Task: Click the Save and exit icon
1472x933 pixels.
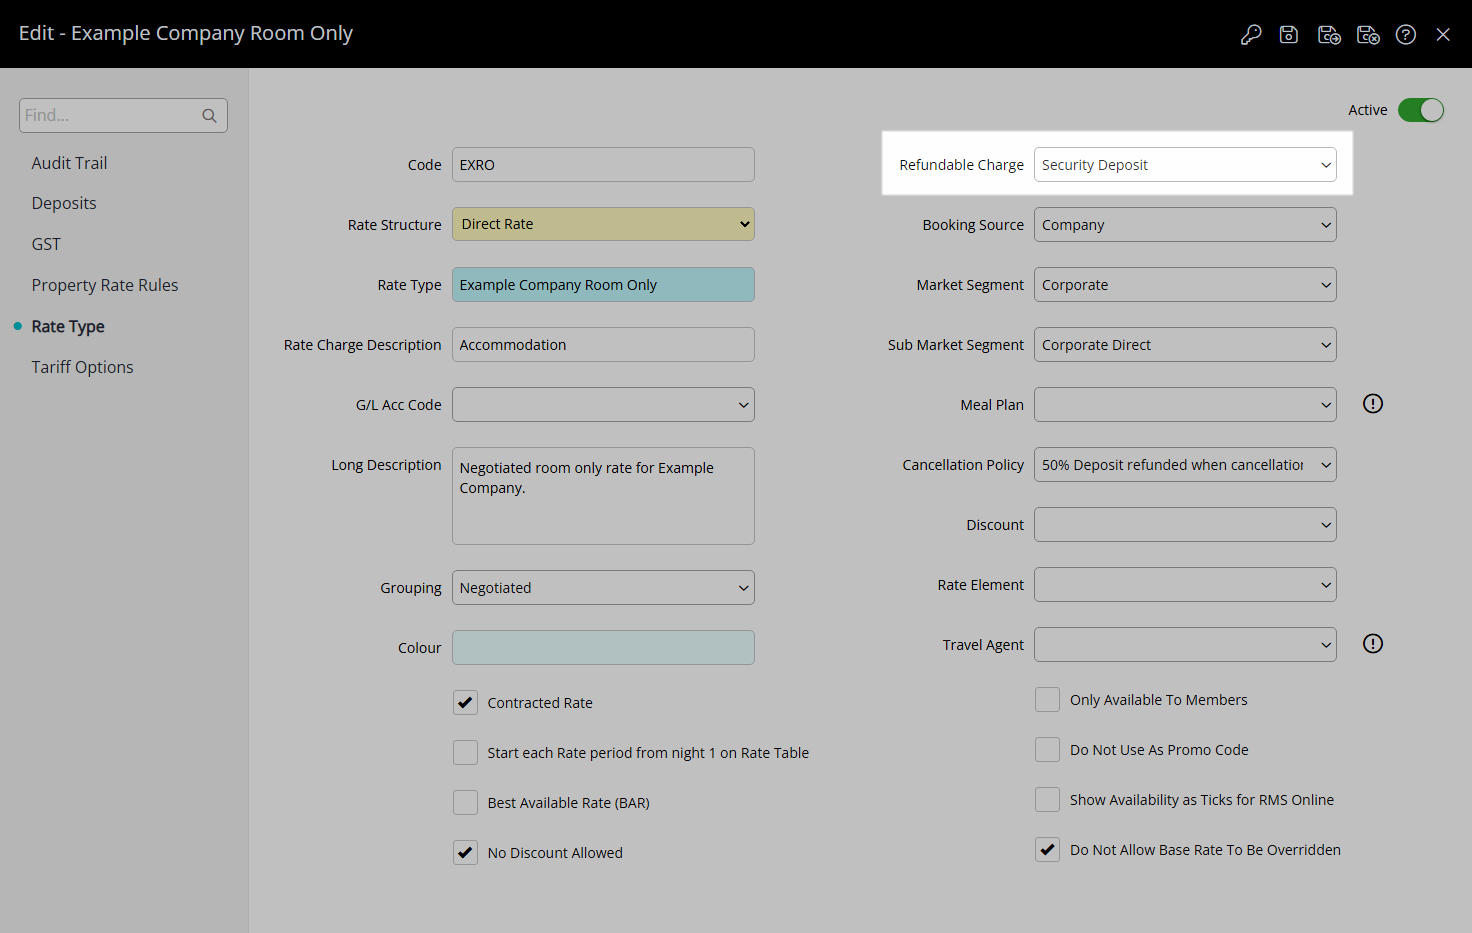Action: click(x=1368, y=35)
